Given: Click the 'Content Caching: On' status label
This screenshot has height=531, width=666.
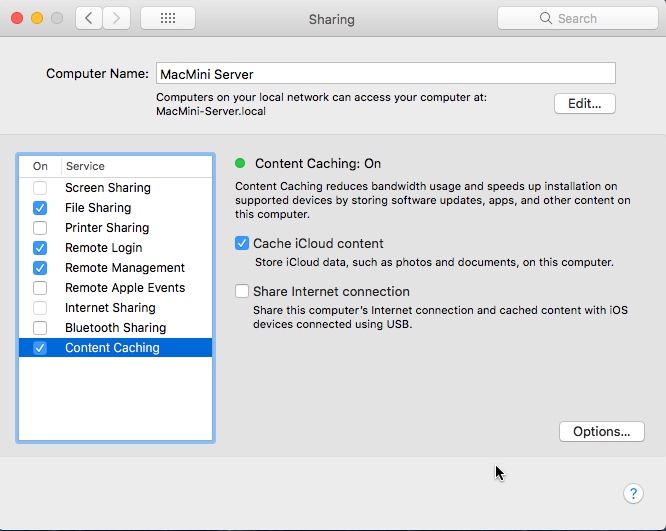Looking at the screenshot, I should pyautogui.click(x=318, y=164).
